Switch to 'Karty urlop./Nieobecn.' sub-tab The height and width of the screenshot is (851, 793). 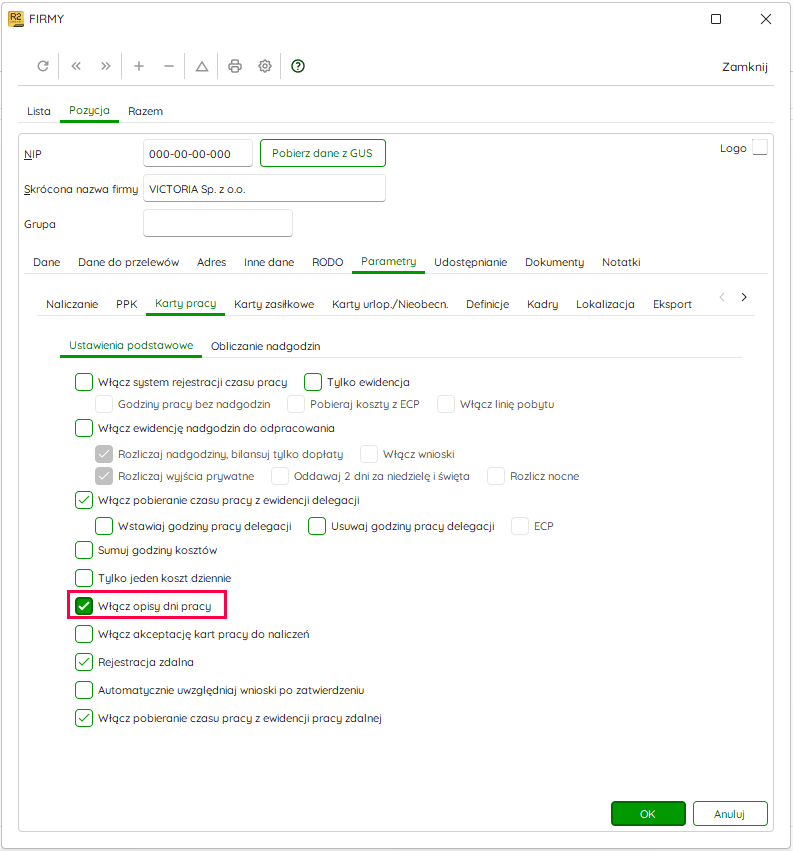point(390,304)
